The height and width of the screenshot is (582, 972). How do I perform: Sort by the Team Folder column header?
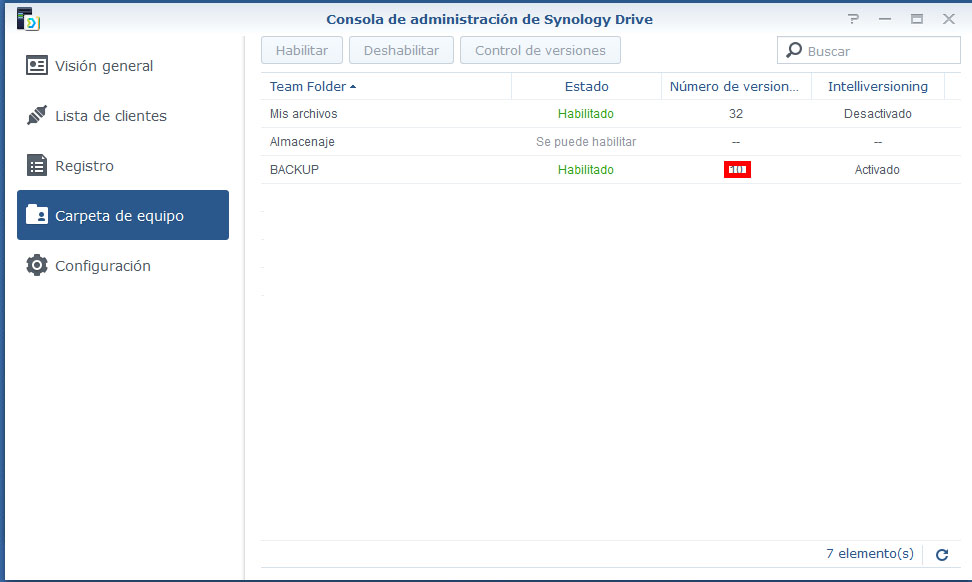coord(386,86)
